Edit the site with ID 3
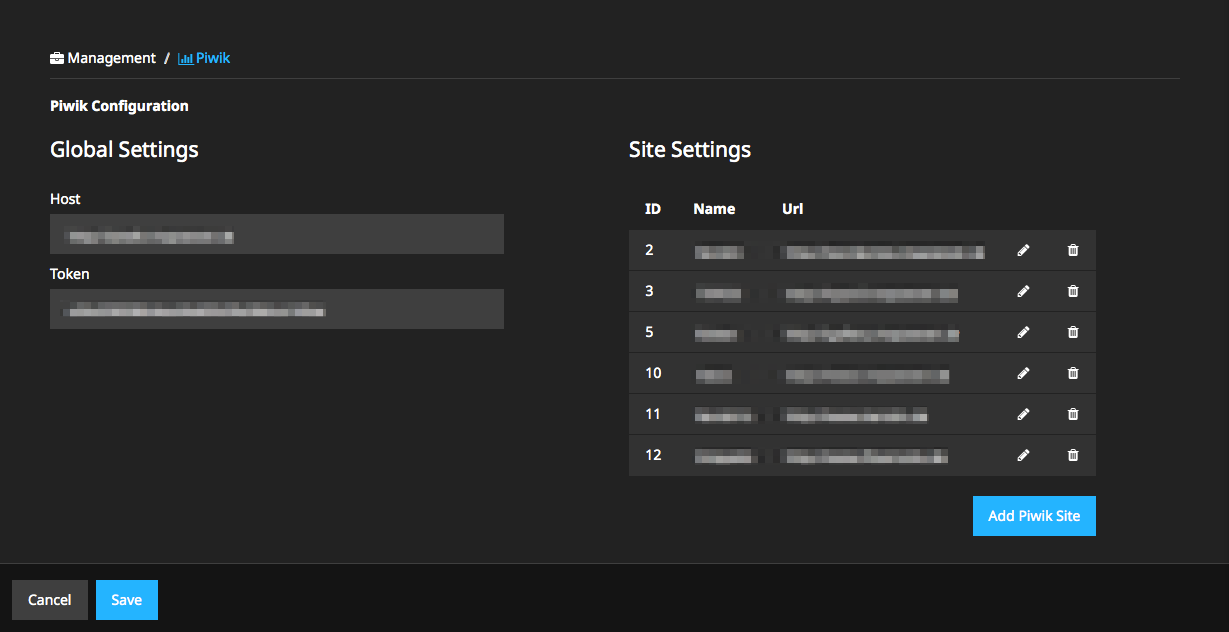 (1022, 291)
